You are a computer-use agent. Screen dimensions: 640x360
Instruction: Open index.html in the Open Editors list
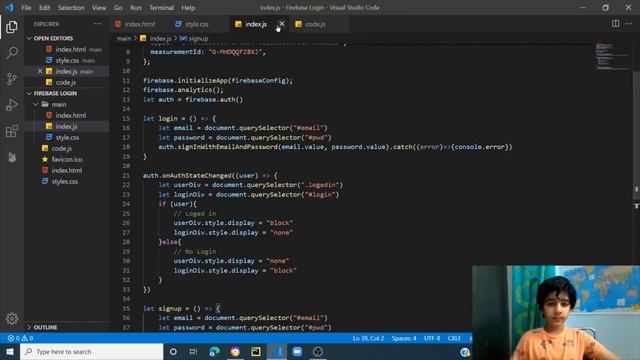(x=71, y=49)
